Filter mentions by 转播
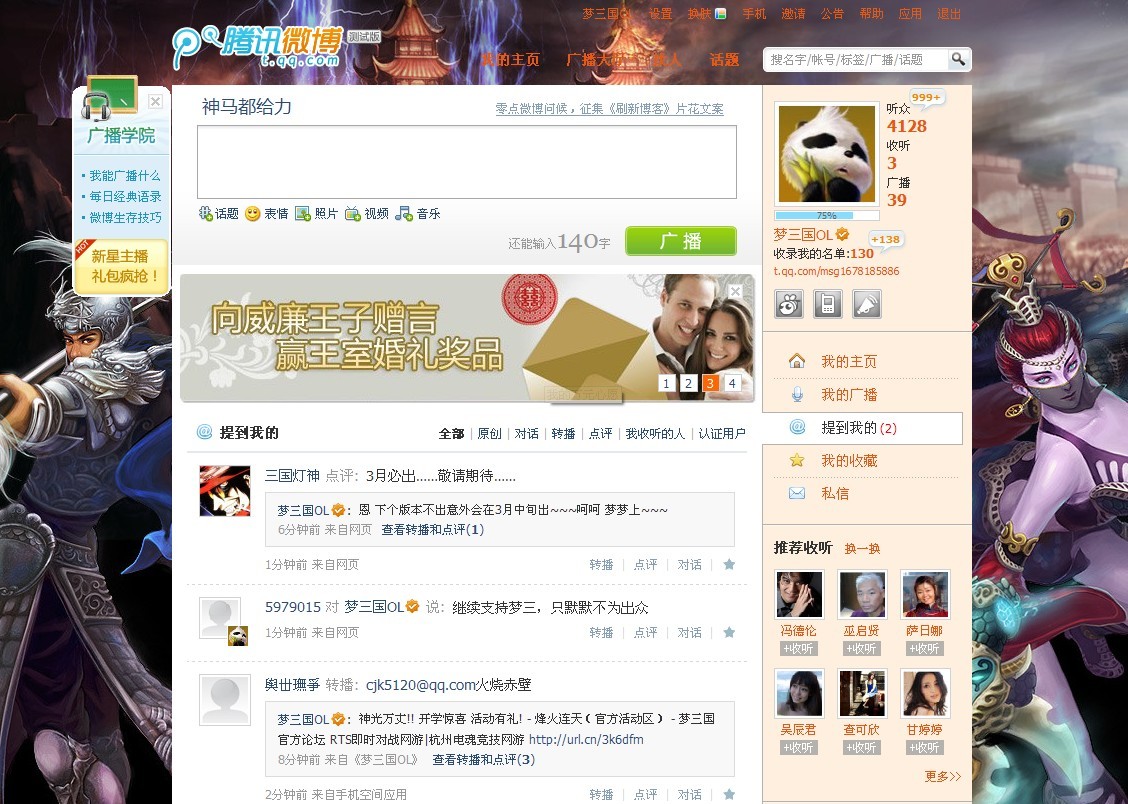Viewport: 1128px width, 804px height. point(563,434)
